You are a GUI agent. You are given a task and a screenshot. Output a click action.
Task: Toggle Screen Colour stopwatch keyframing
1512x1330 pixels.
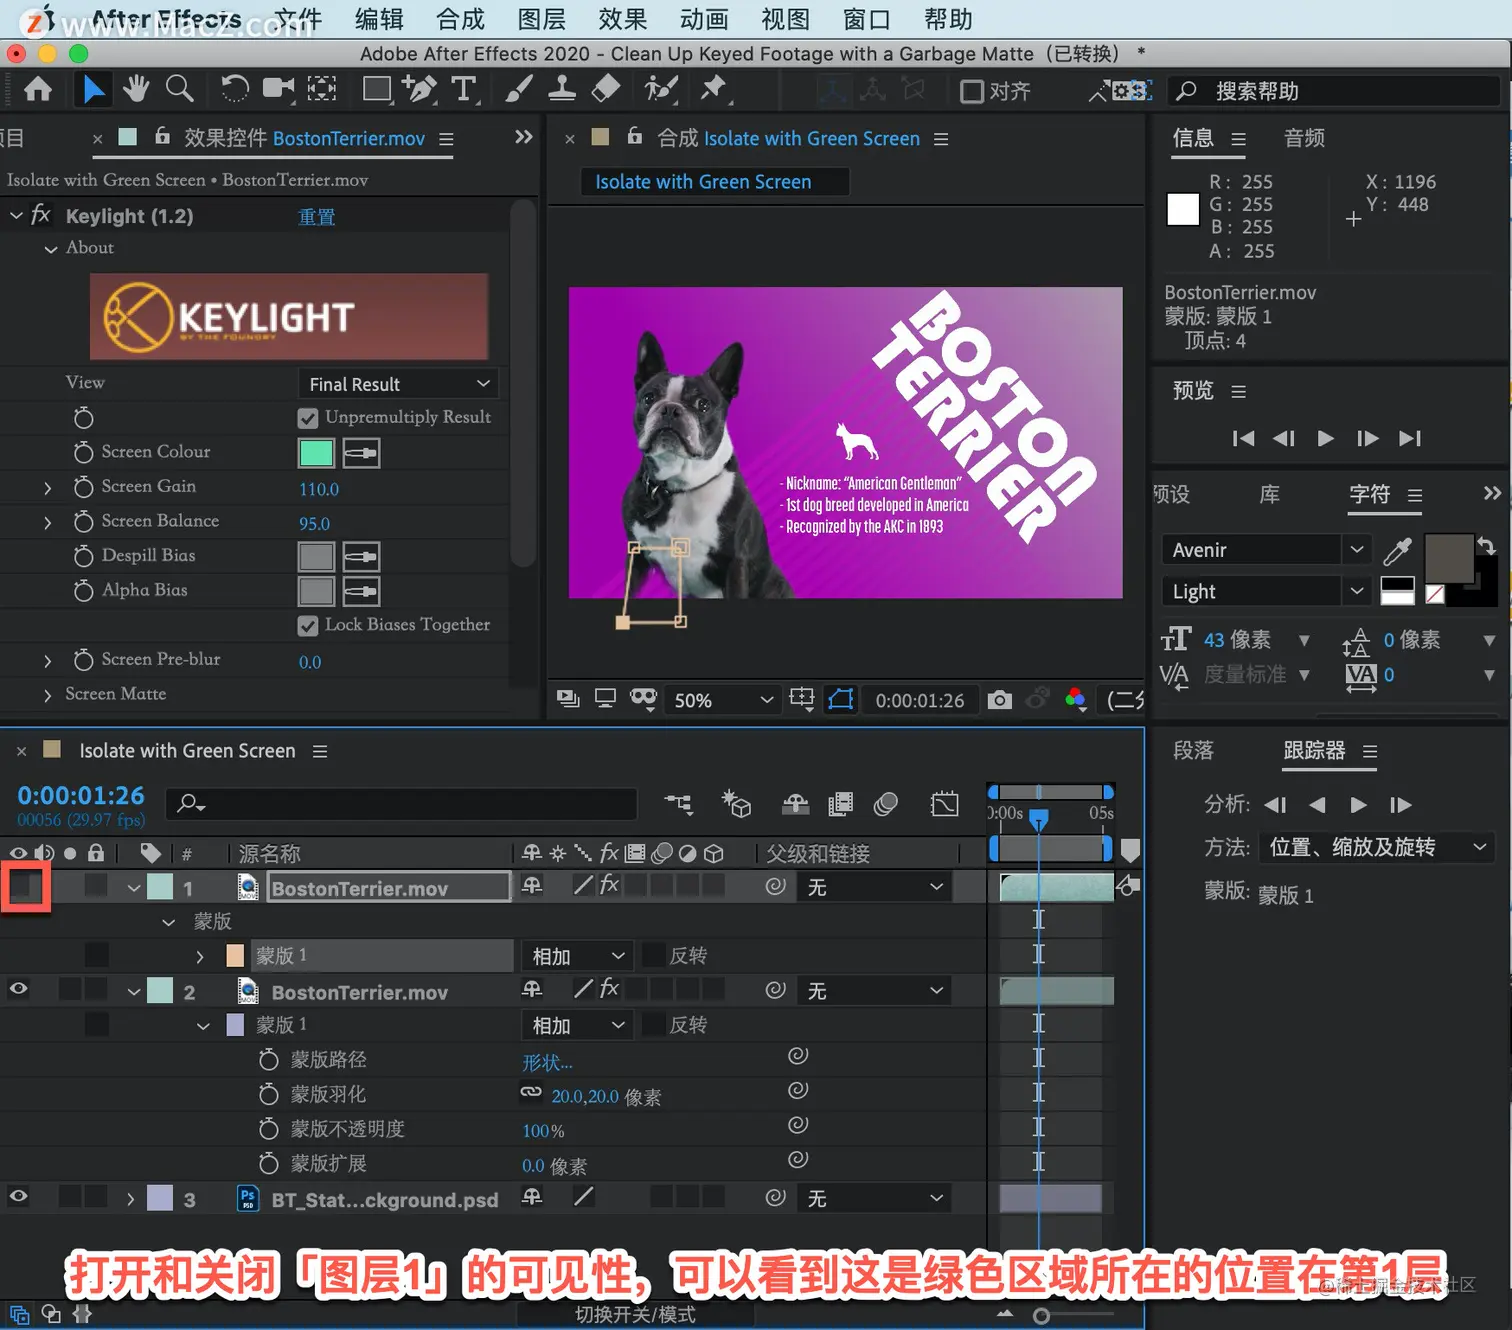[x=84, y=452]
